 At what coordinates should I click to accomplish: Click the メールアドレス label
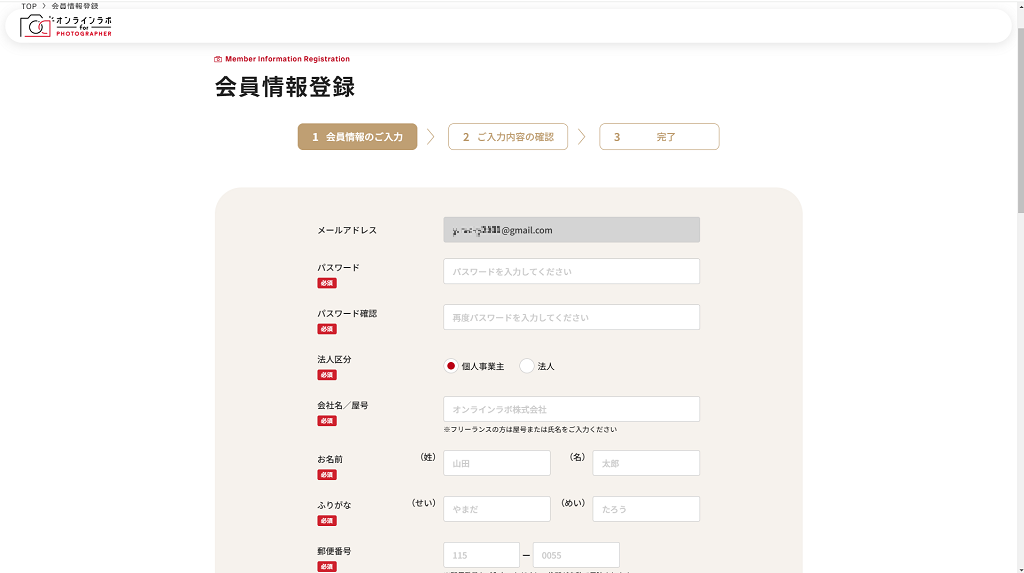click(347, 230)
